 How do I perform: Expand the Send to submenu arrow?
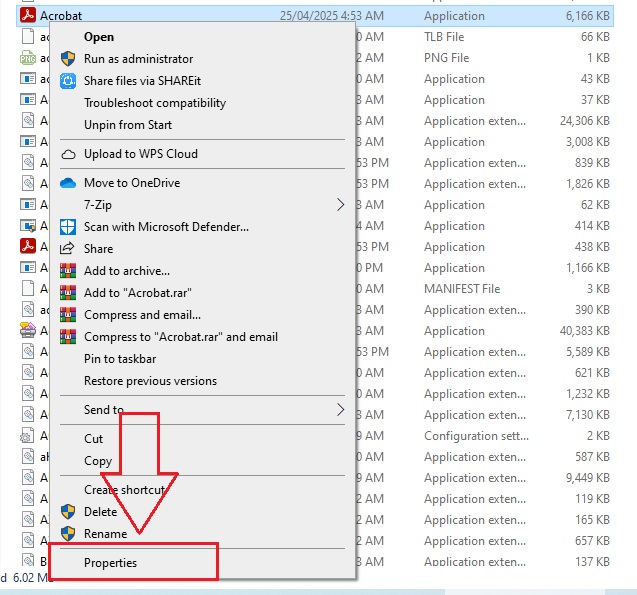pos(340,409)
